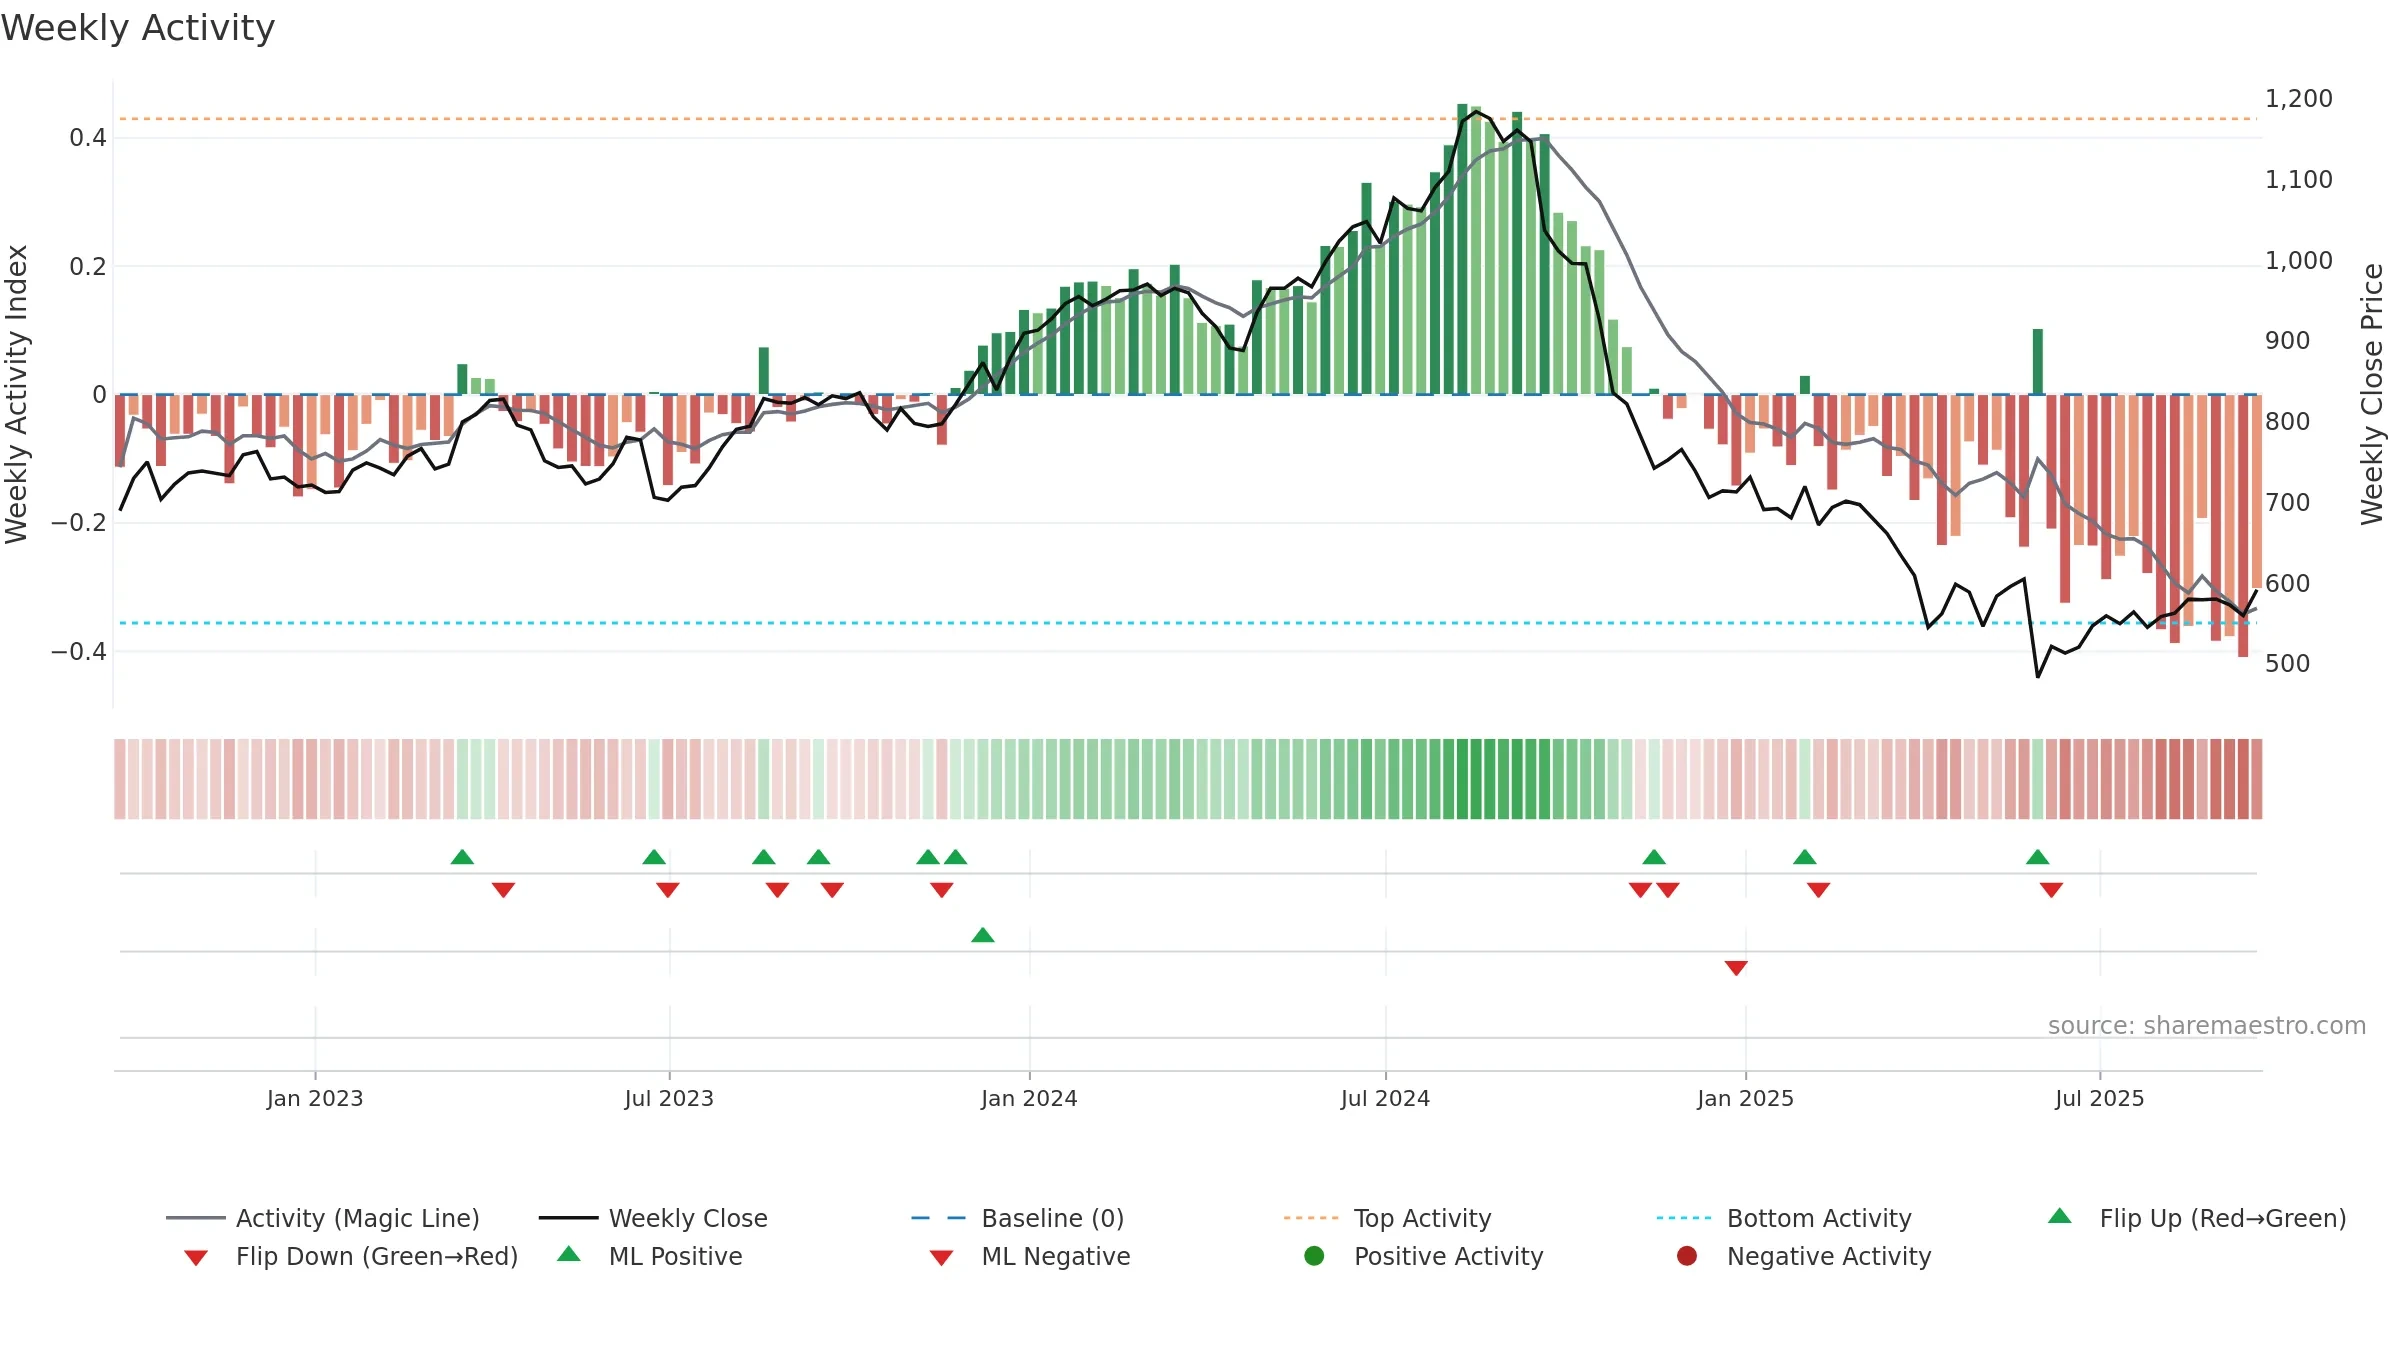
Task: Toggle the ML Positive legend entry
Action: tap(650, 1256)
